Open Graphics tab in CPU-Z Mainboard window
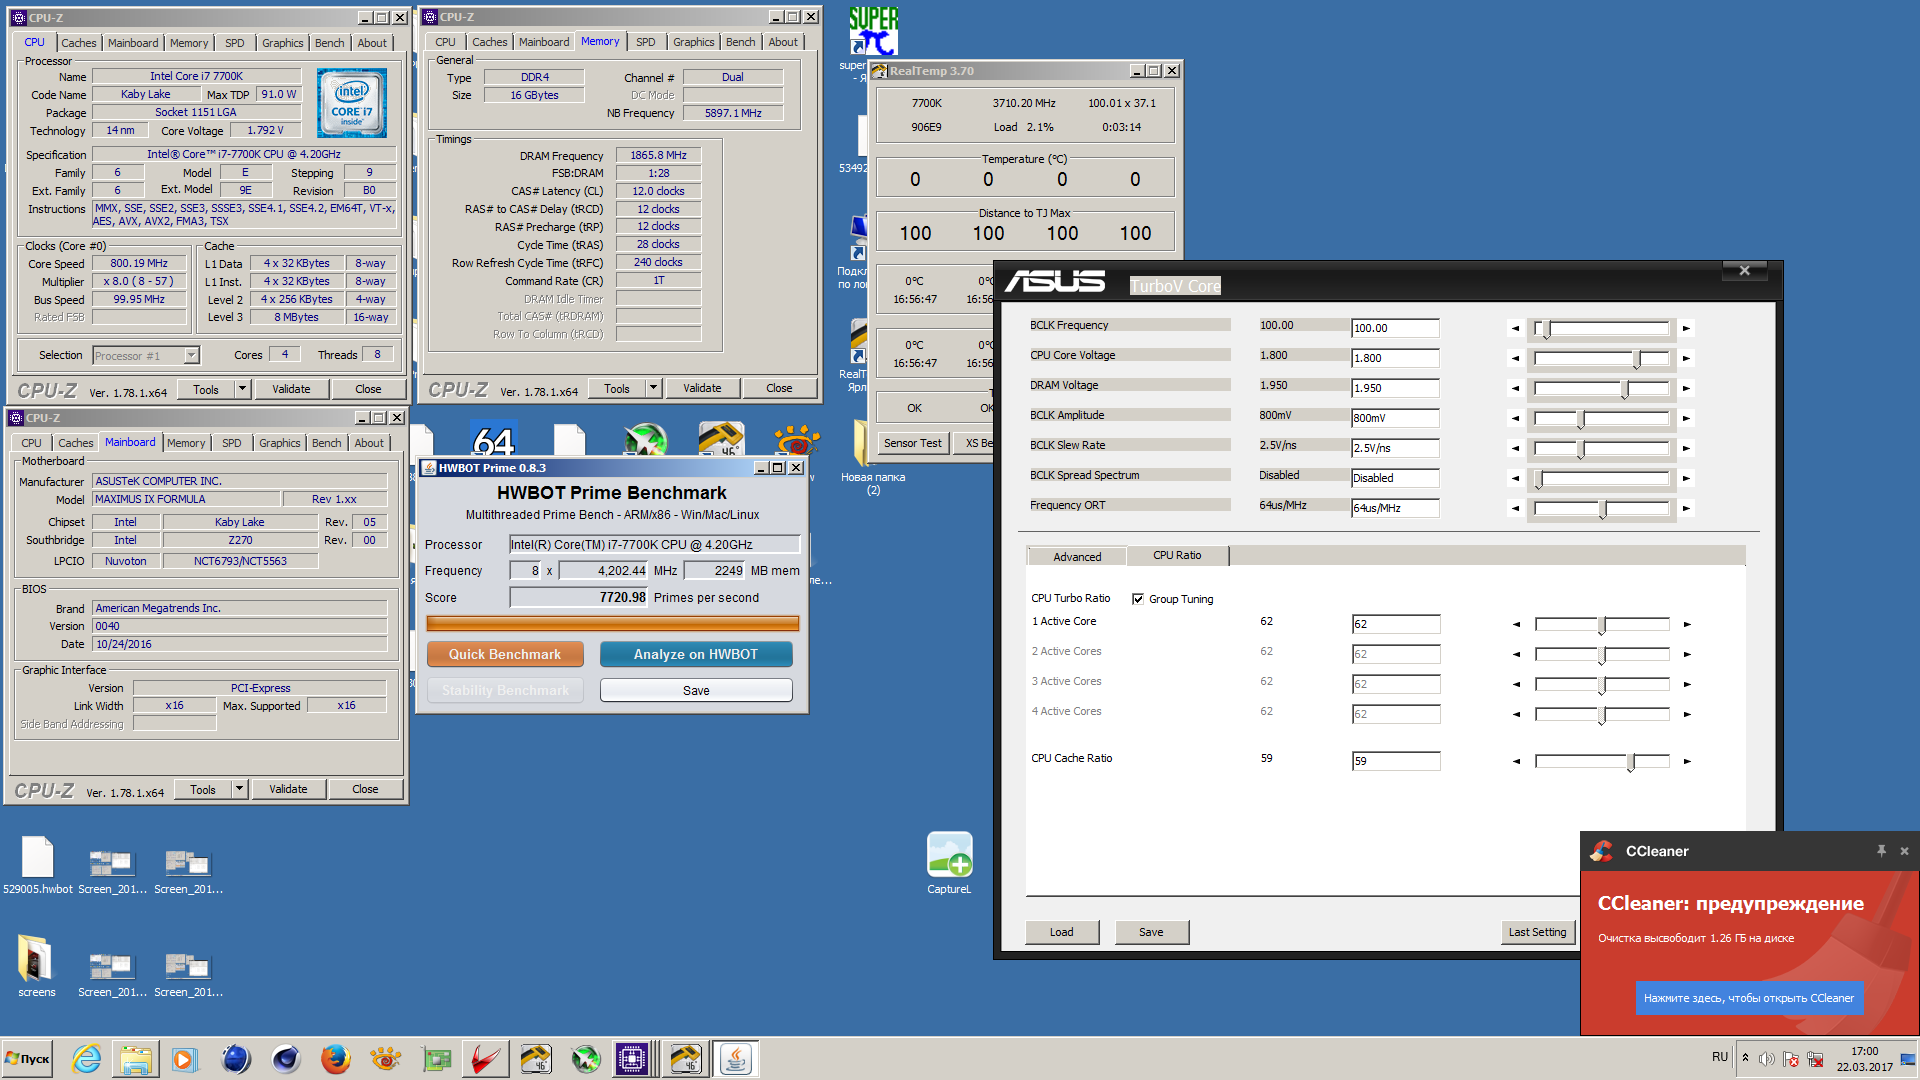The height and width of the screenshot is (1080, 1920). (279, 443)
